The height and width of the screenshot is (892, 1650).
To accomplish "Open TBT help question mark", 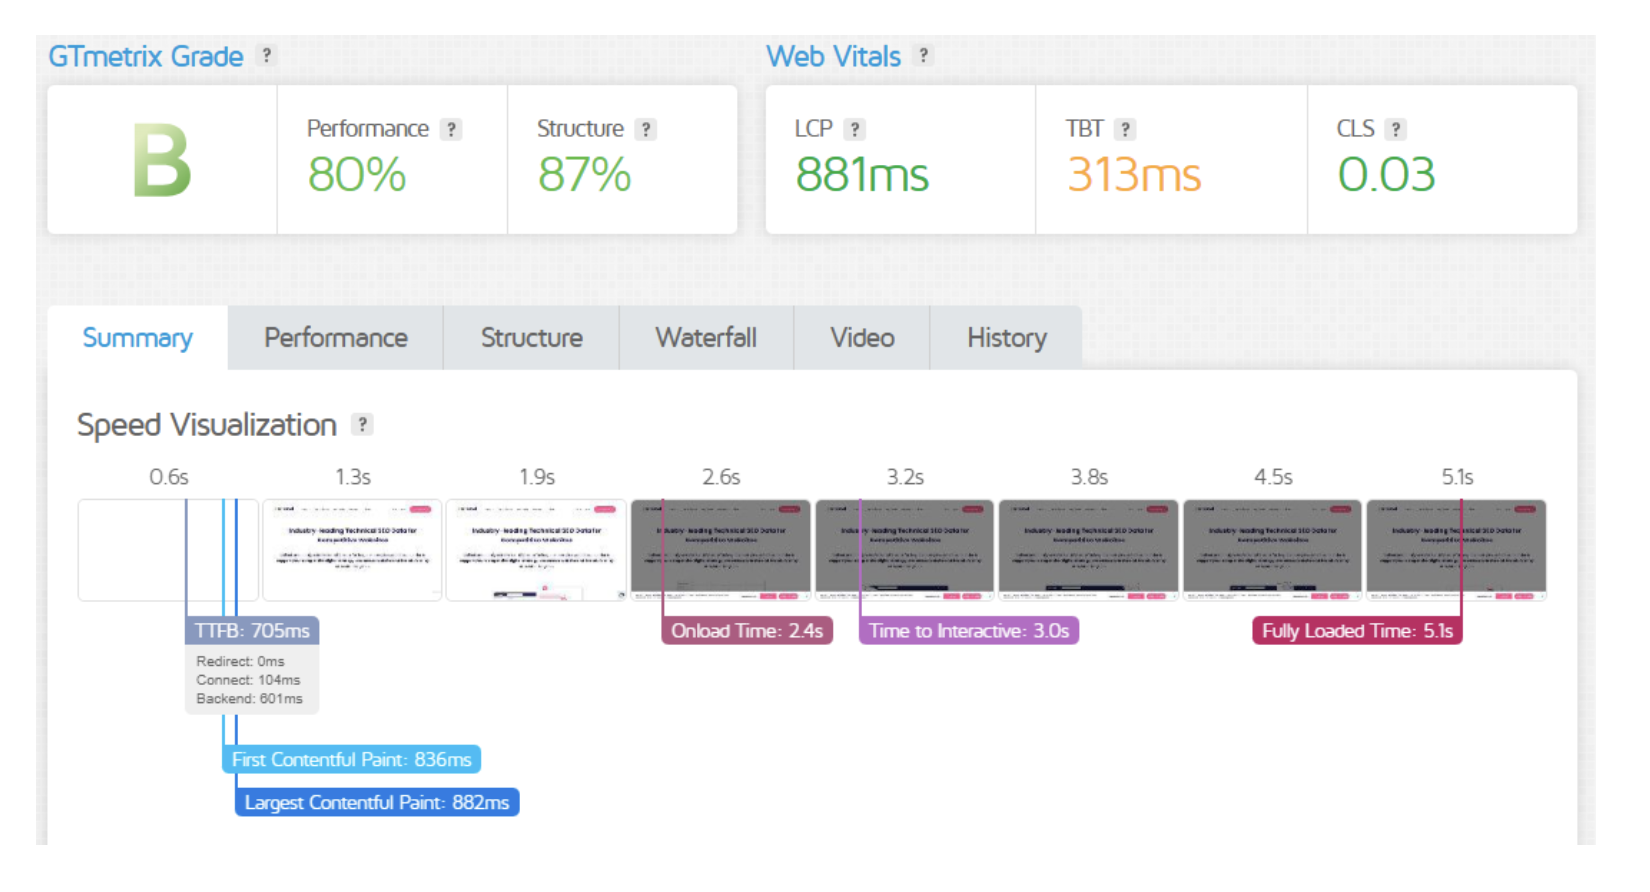I will pyautogui.click(x=1126, y=130).
